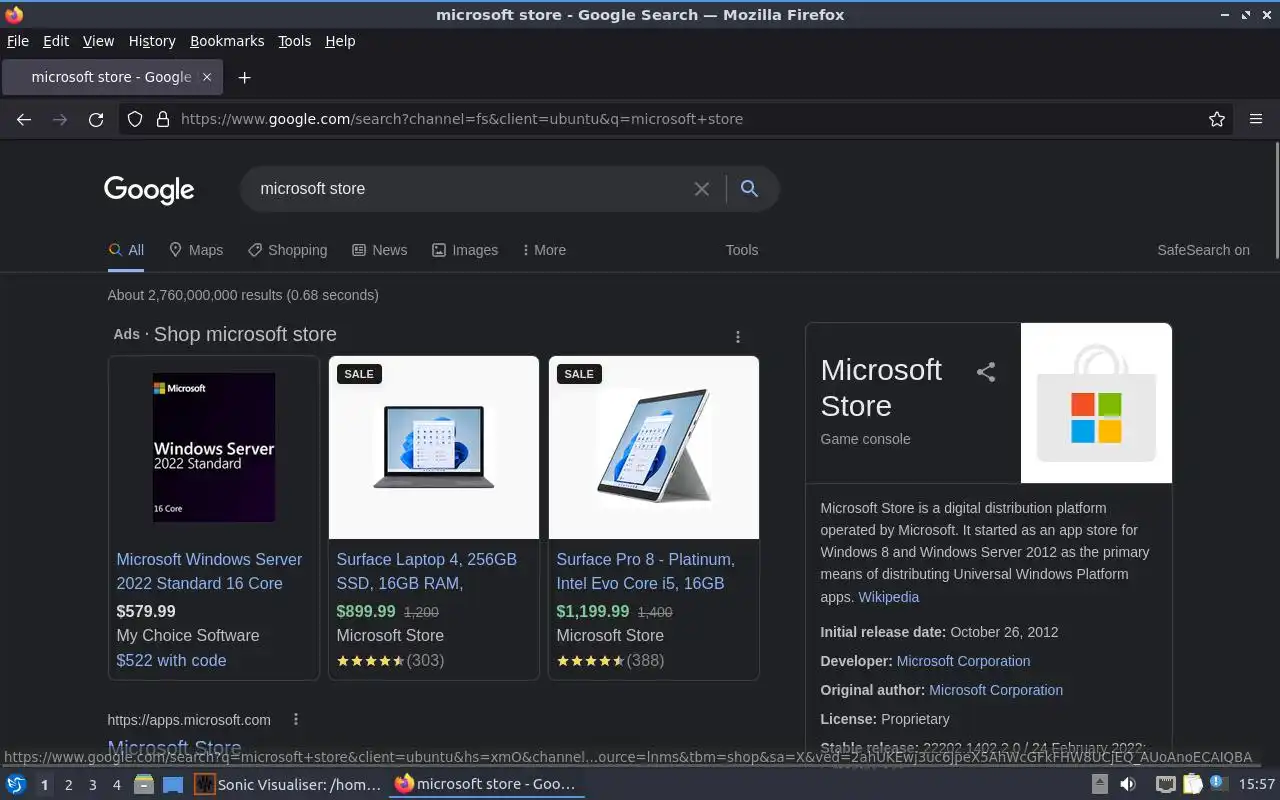Open the Bookmarks menu
This screenshot has height=800, width=1280.
(x=227, y=41)
